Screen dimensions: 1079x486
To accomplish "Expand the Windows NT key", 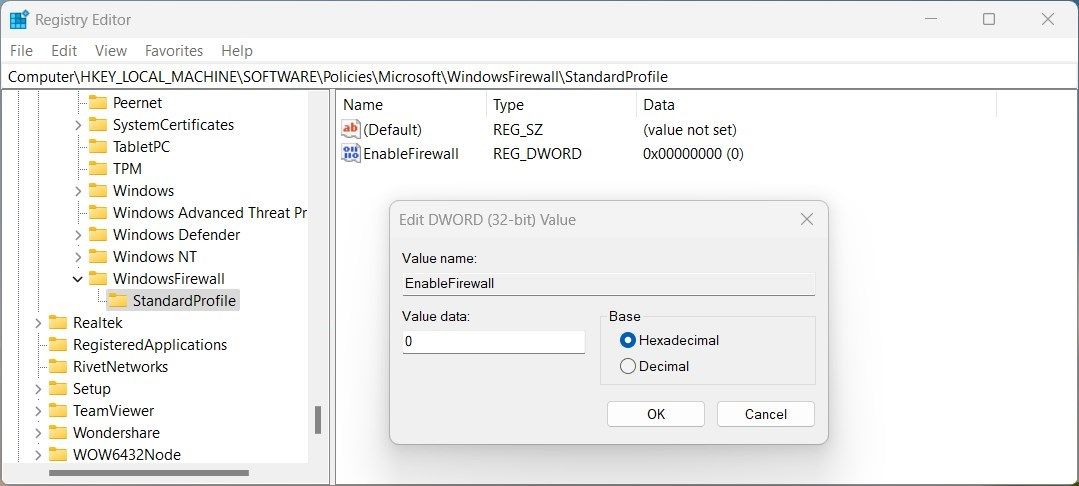I will pos(78,257).
